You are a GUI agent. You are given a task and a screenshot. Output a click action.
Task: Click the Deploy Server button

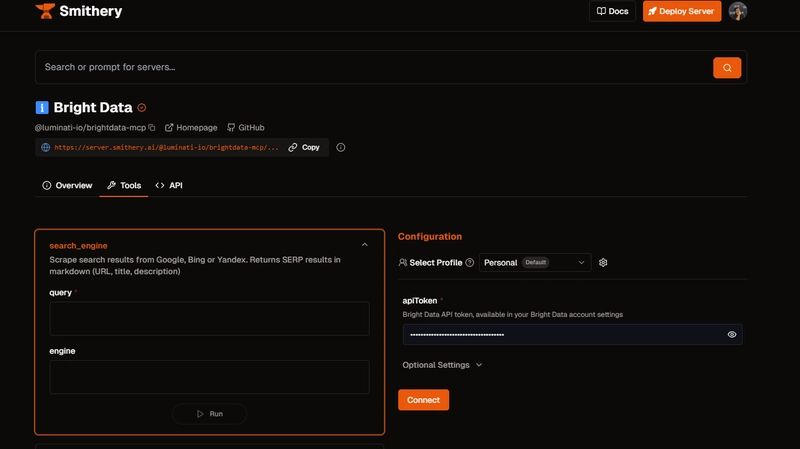coord(682,11)
